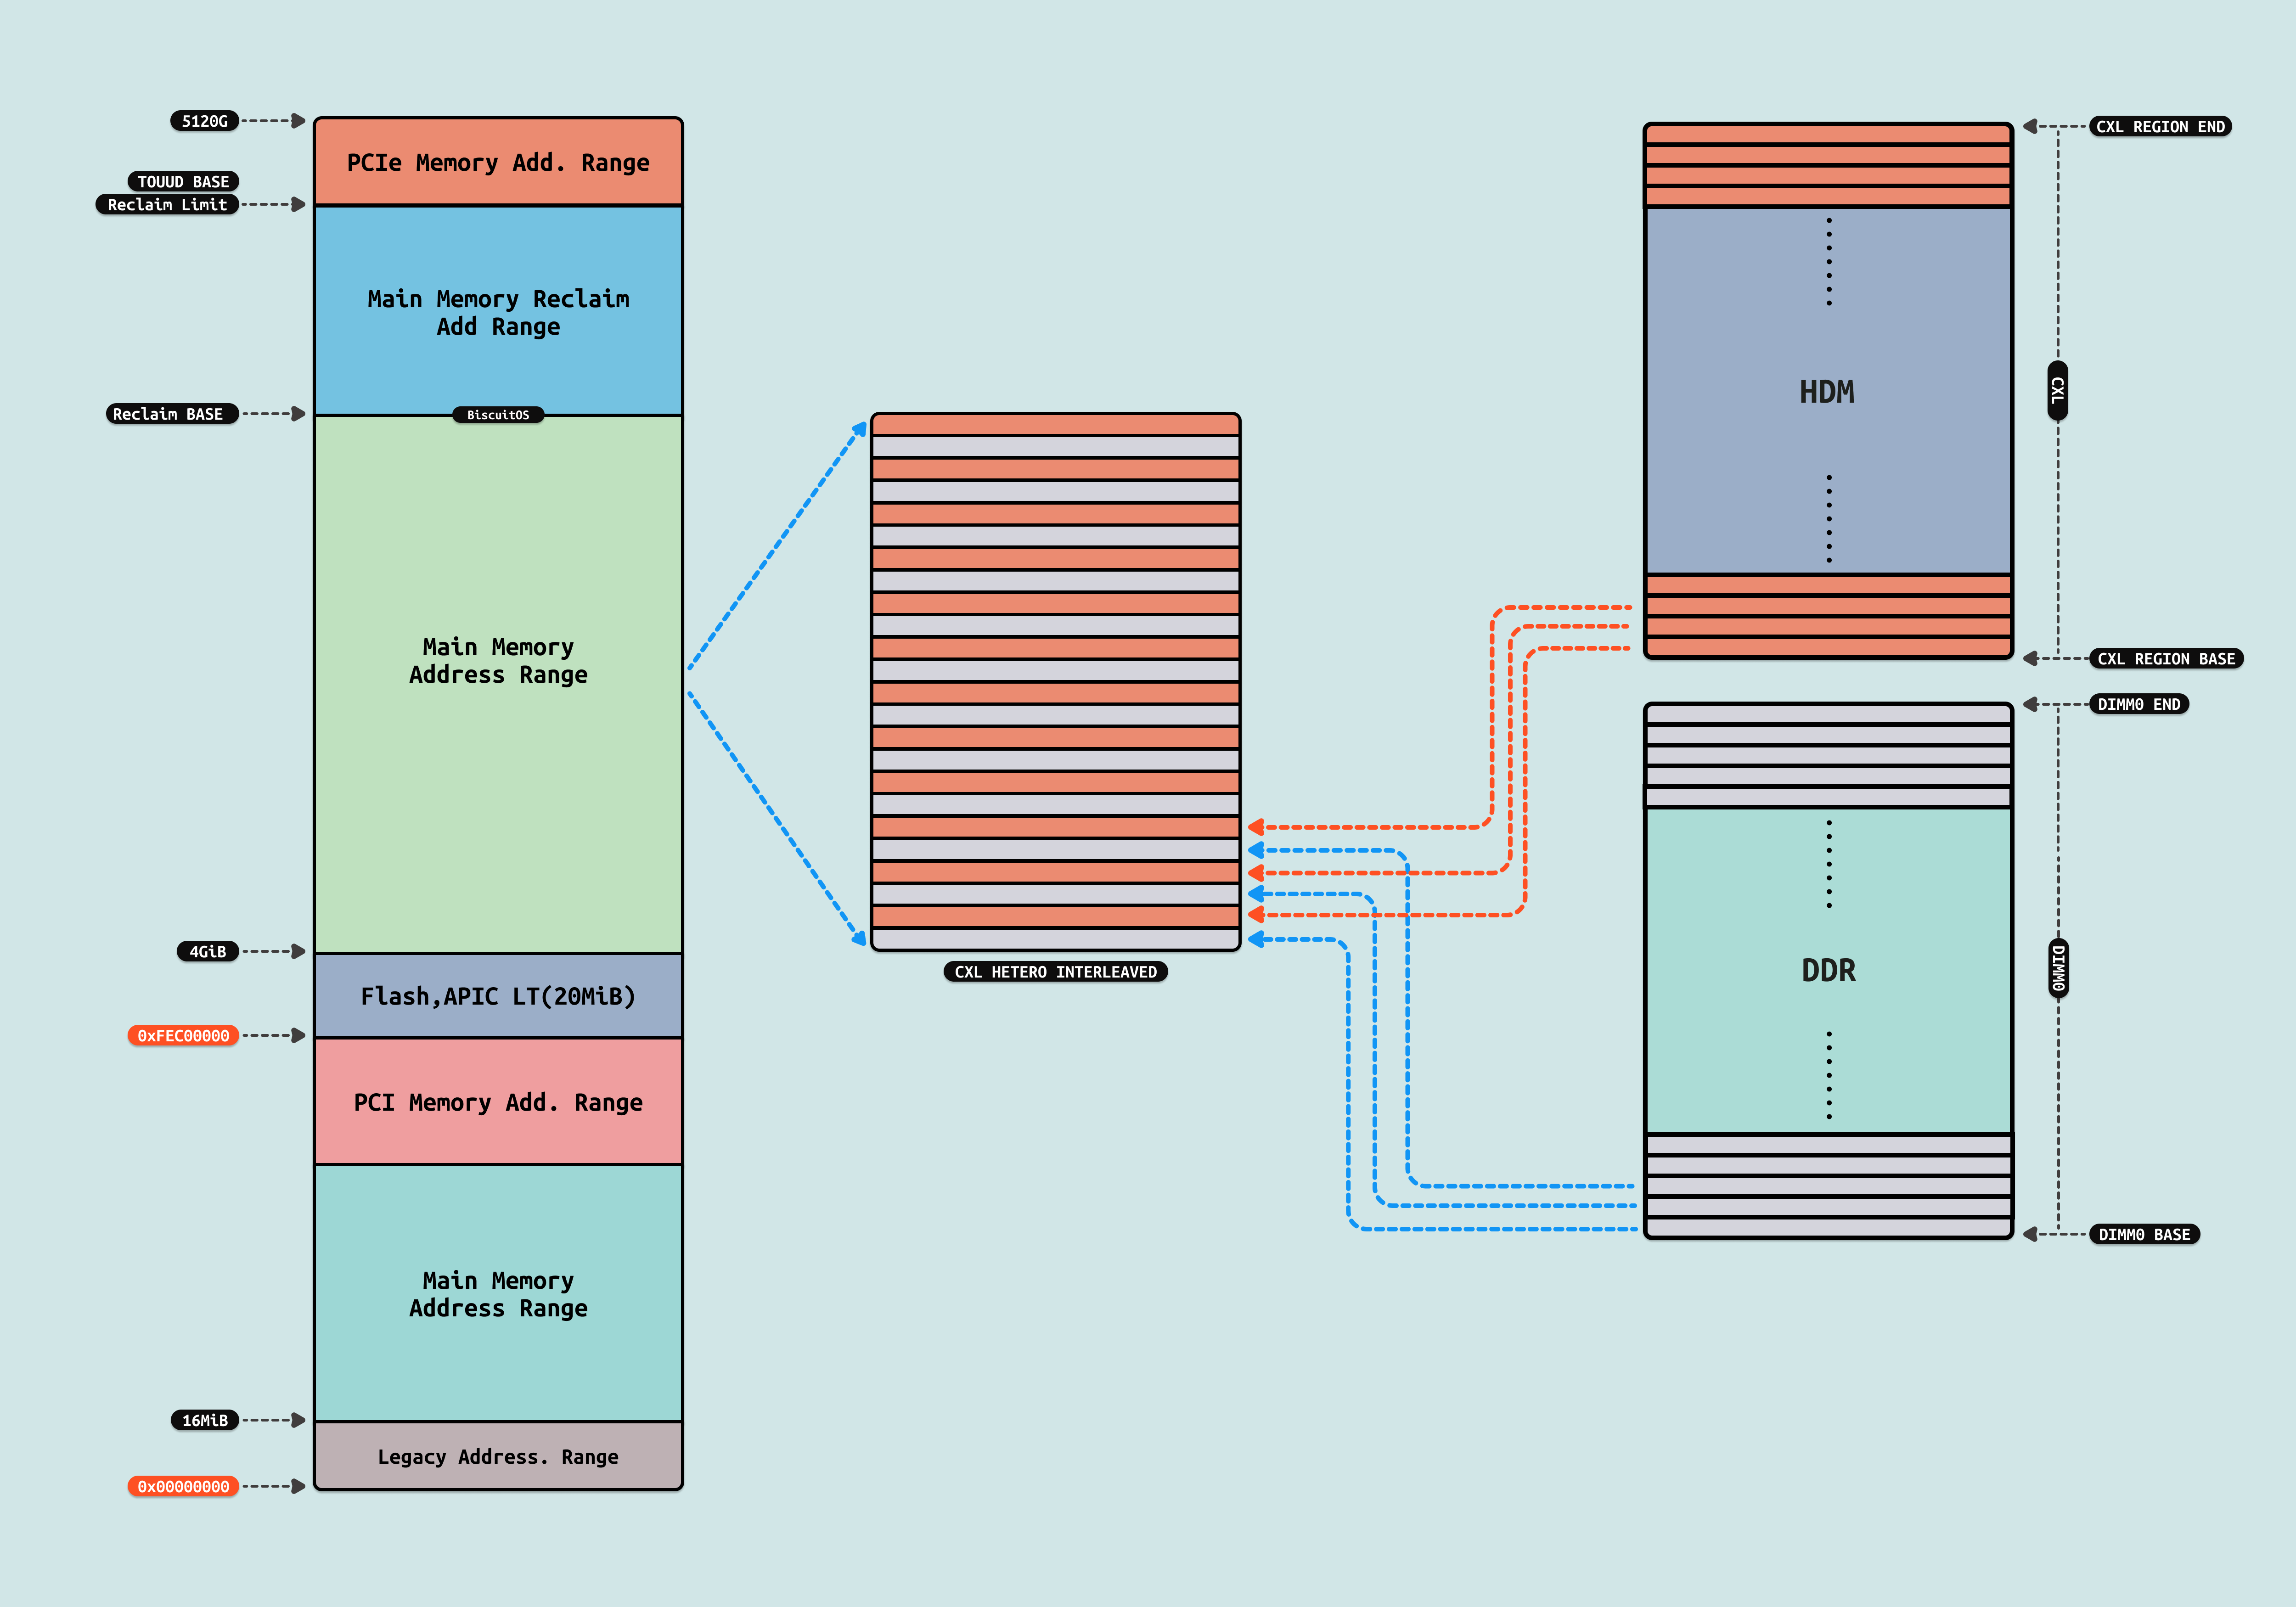Select the 16MiB label
The width and height of the screenshot is (2296, 1607).
pyautogui.click(x=204, y=1420)
